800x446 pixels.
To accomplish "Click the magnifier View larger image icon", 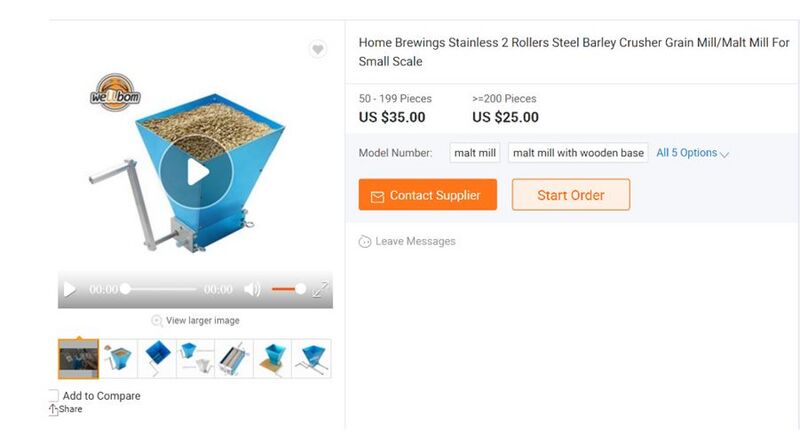I will coord(157,321).
